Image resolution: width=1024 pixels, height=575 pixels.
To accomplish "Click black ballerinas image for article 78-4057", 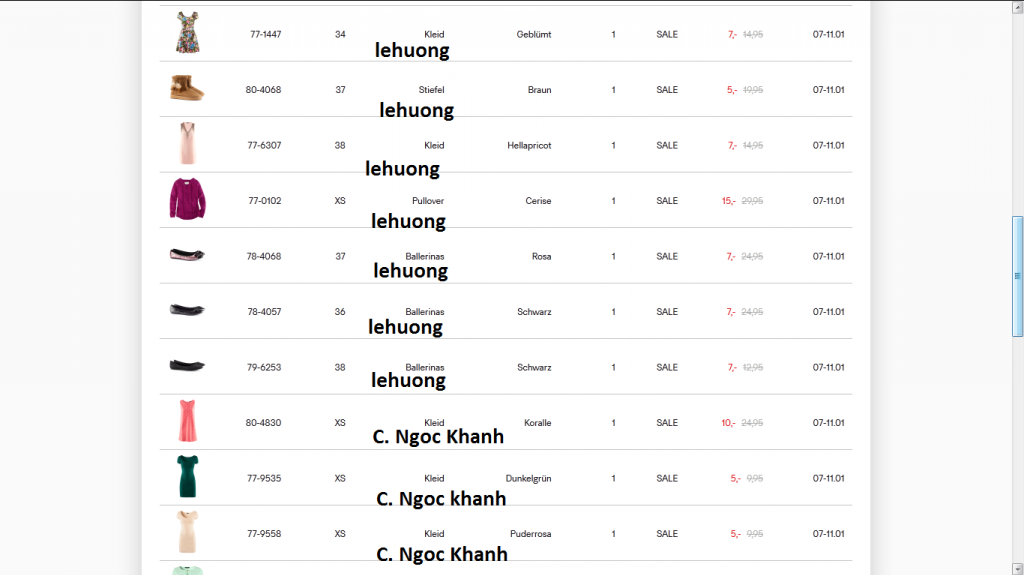I will click(x=187, y=310).
